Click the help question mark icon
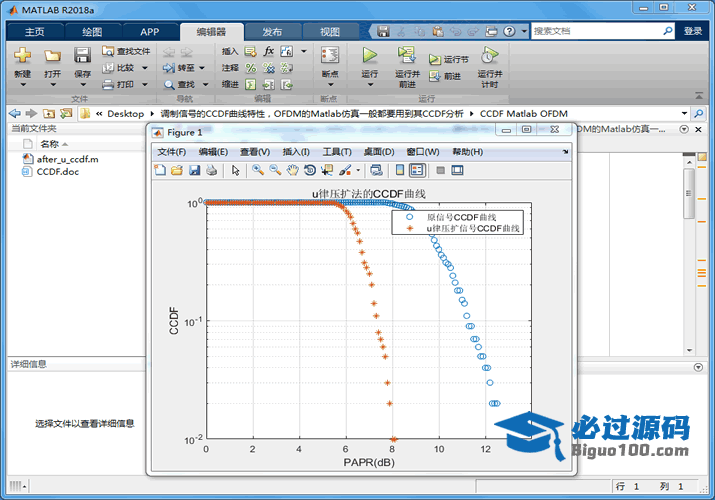 [x=509, y=31]
